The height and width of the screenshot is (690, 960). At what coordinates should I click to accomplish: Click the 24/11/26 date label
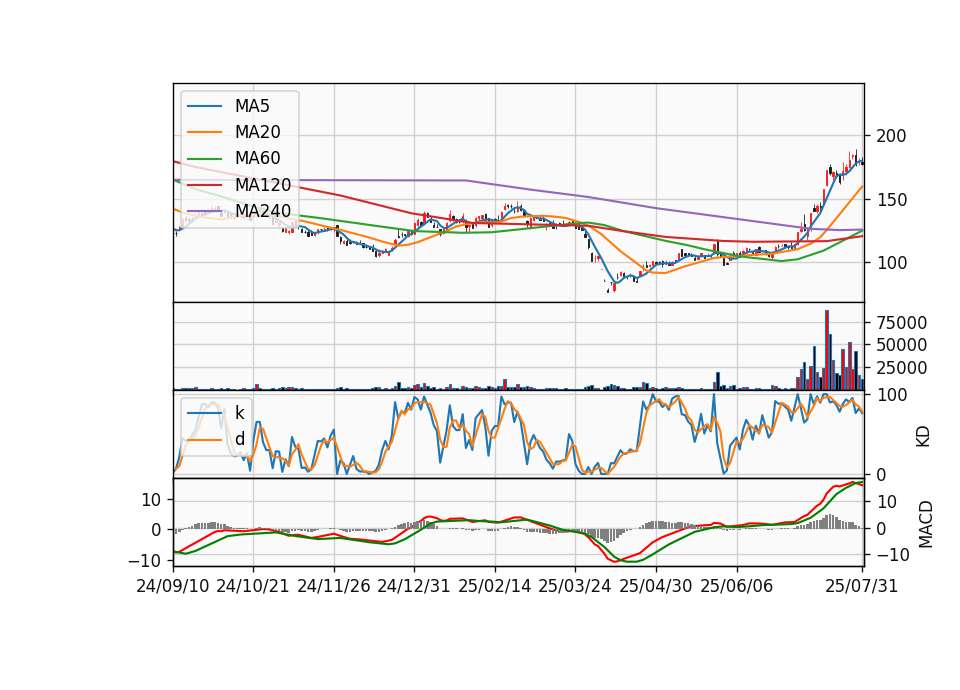(334, 586)
